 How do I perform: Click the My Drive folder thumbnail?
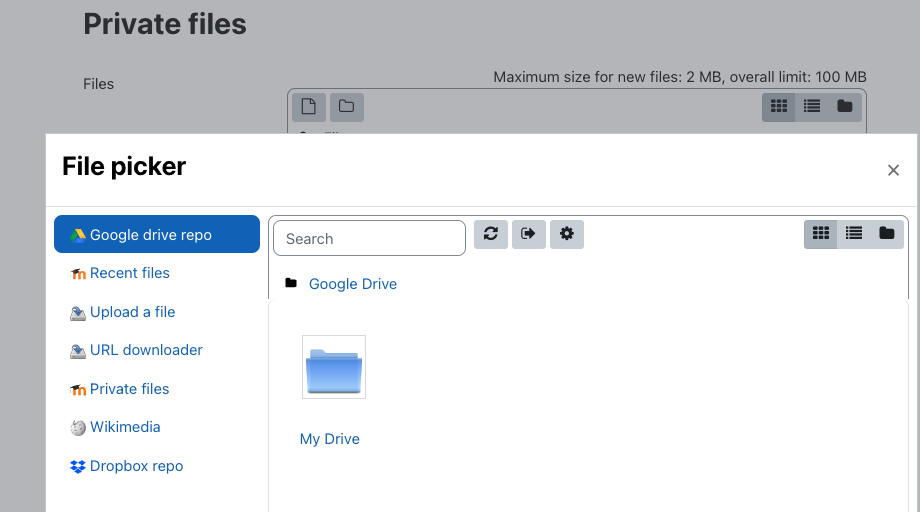(x=334, y=367)
